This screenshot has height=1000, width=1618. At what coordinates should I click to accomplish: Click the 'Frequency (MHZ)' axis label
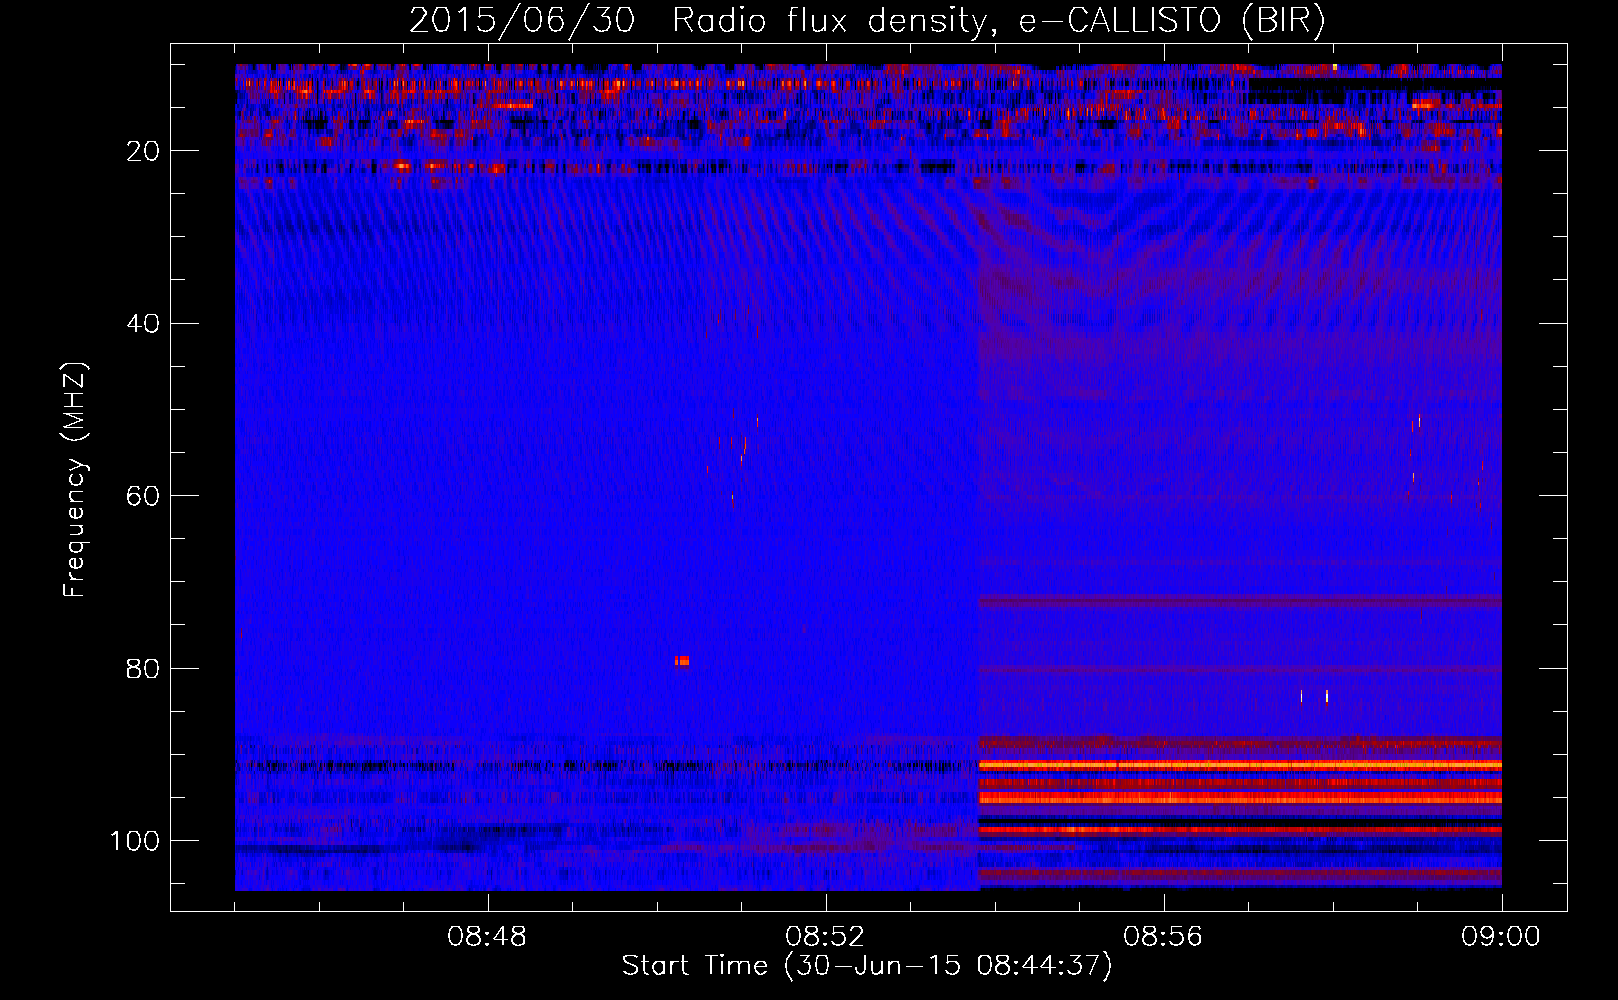[x=75, y=480]
